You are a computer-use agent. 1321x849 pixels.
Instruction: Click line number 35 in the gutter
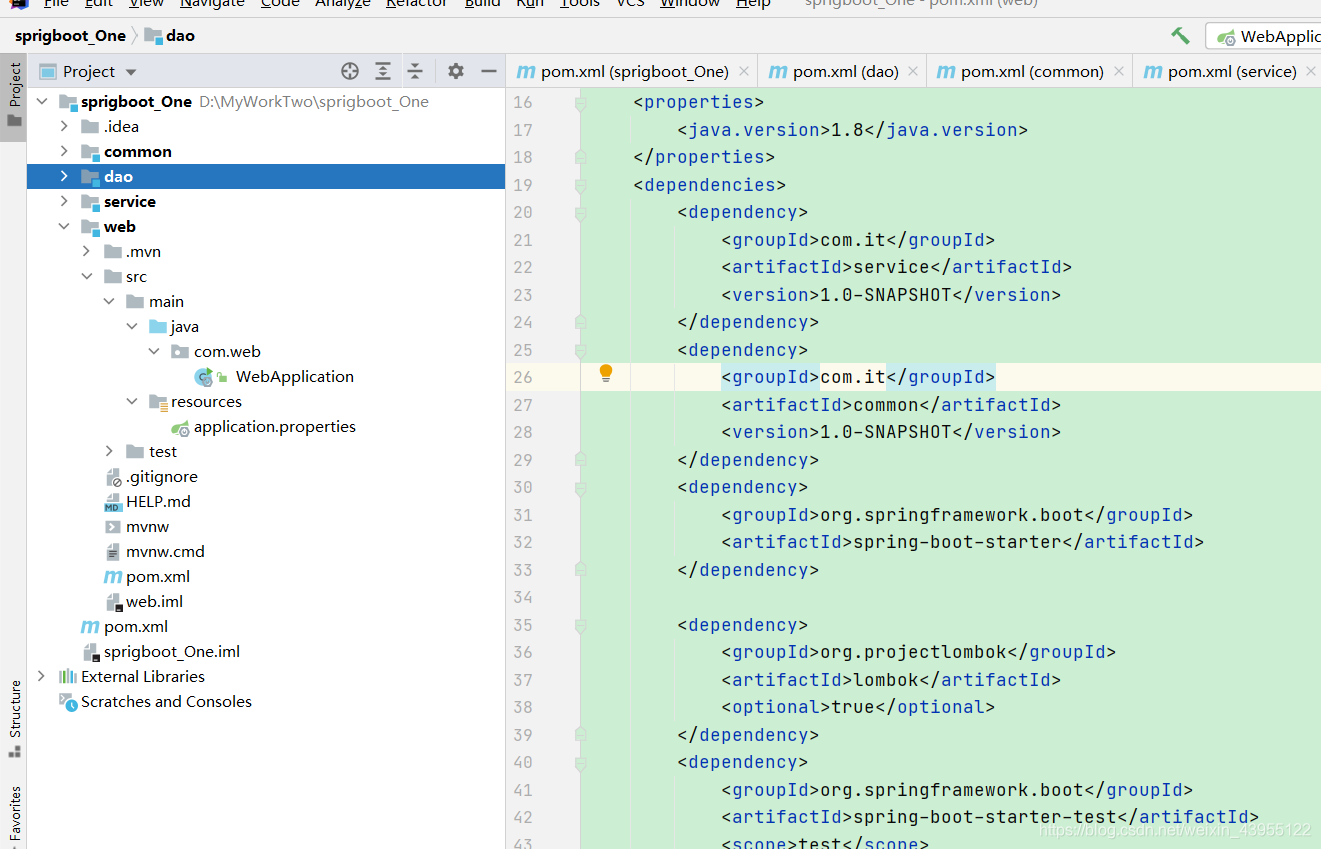522,625
